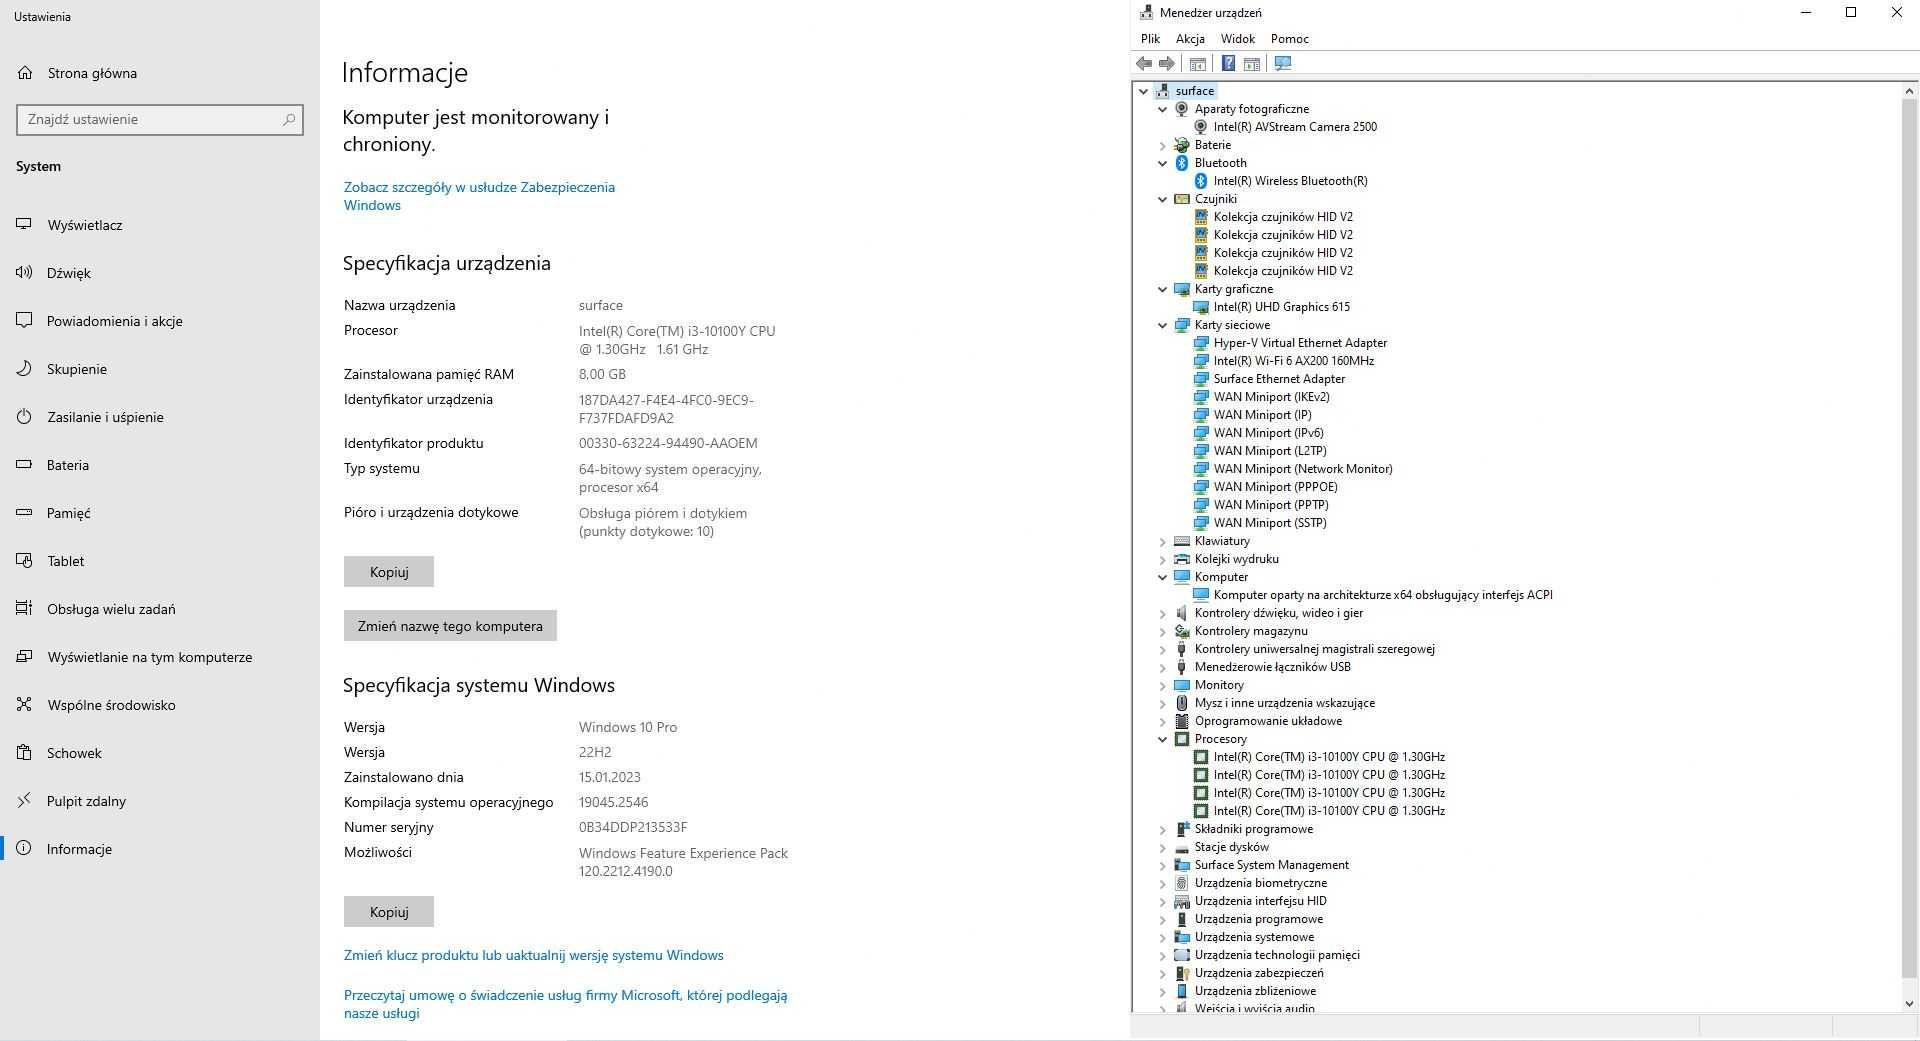1920x1041 pixels.
Task: Click the Znajdź ustawienie search field
Action: click(160, 119)
